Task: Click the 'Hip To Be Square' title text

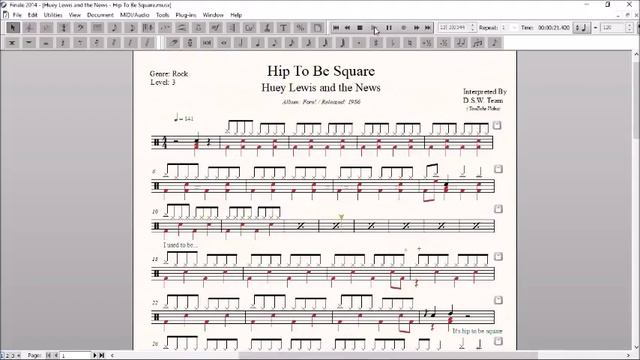Action: coord(321,71)
